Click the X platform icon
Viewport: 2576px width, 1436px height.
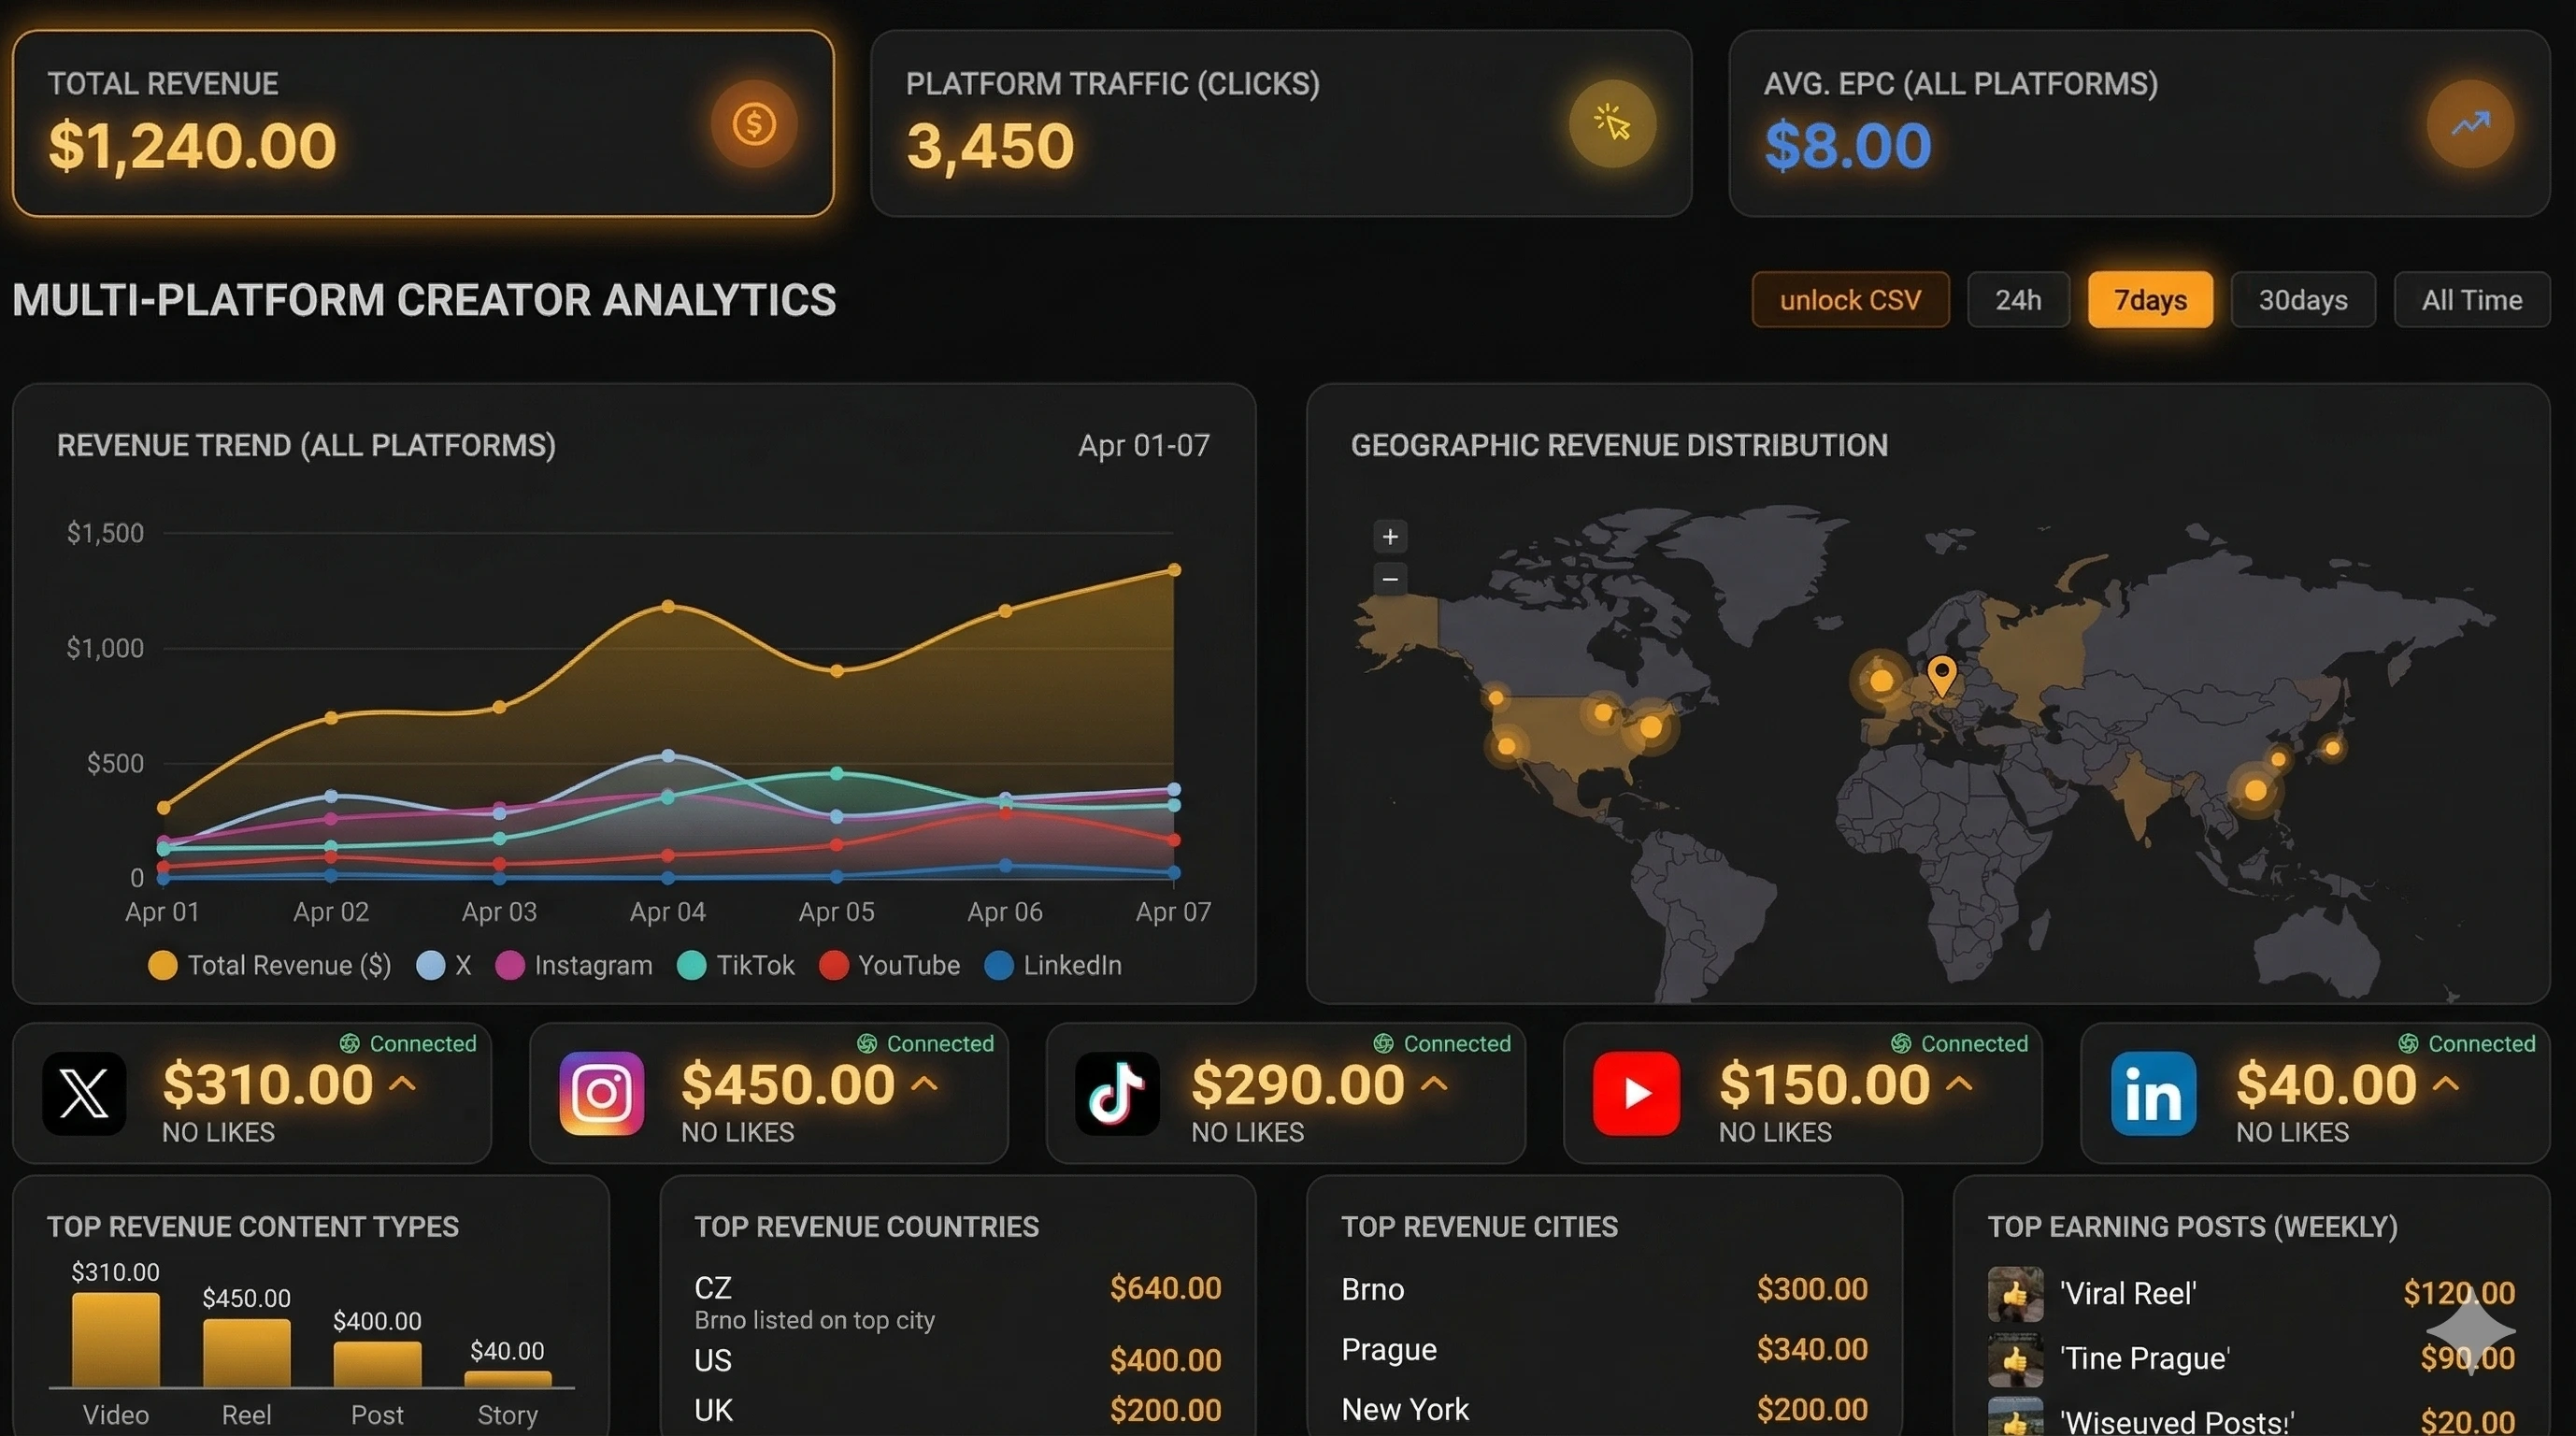84,1094
